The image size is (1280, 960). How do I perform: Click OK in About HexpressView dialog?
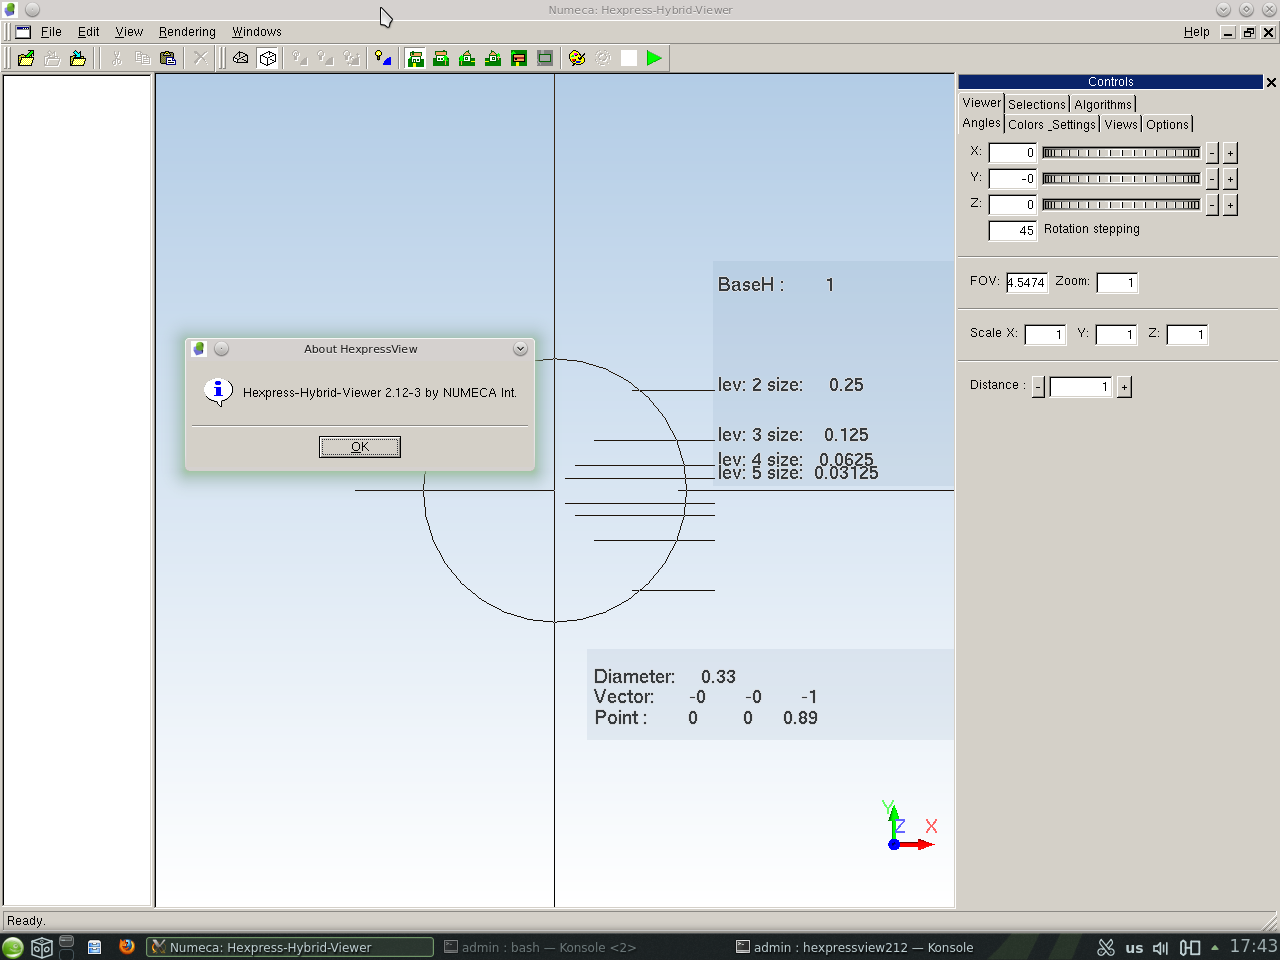point(360,447)
